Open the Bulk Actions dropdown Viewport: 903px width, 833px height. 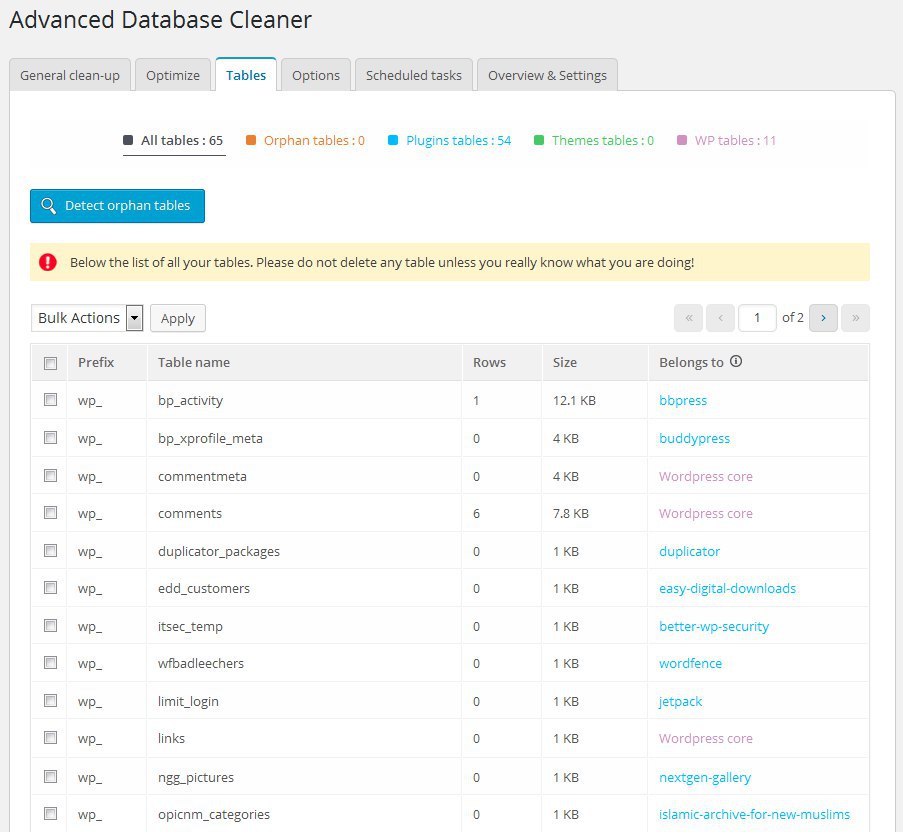point(87,318)
